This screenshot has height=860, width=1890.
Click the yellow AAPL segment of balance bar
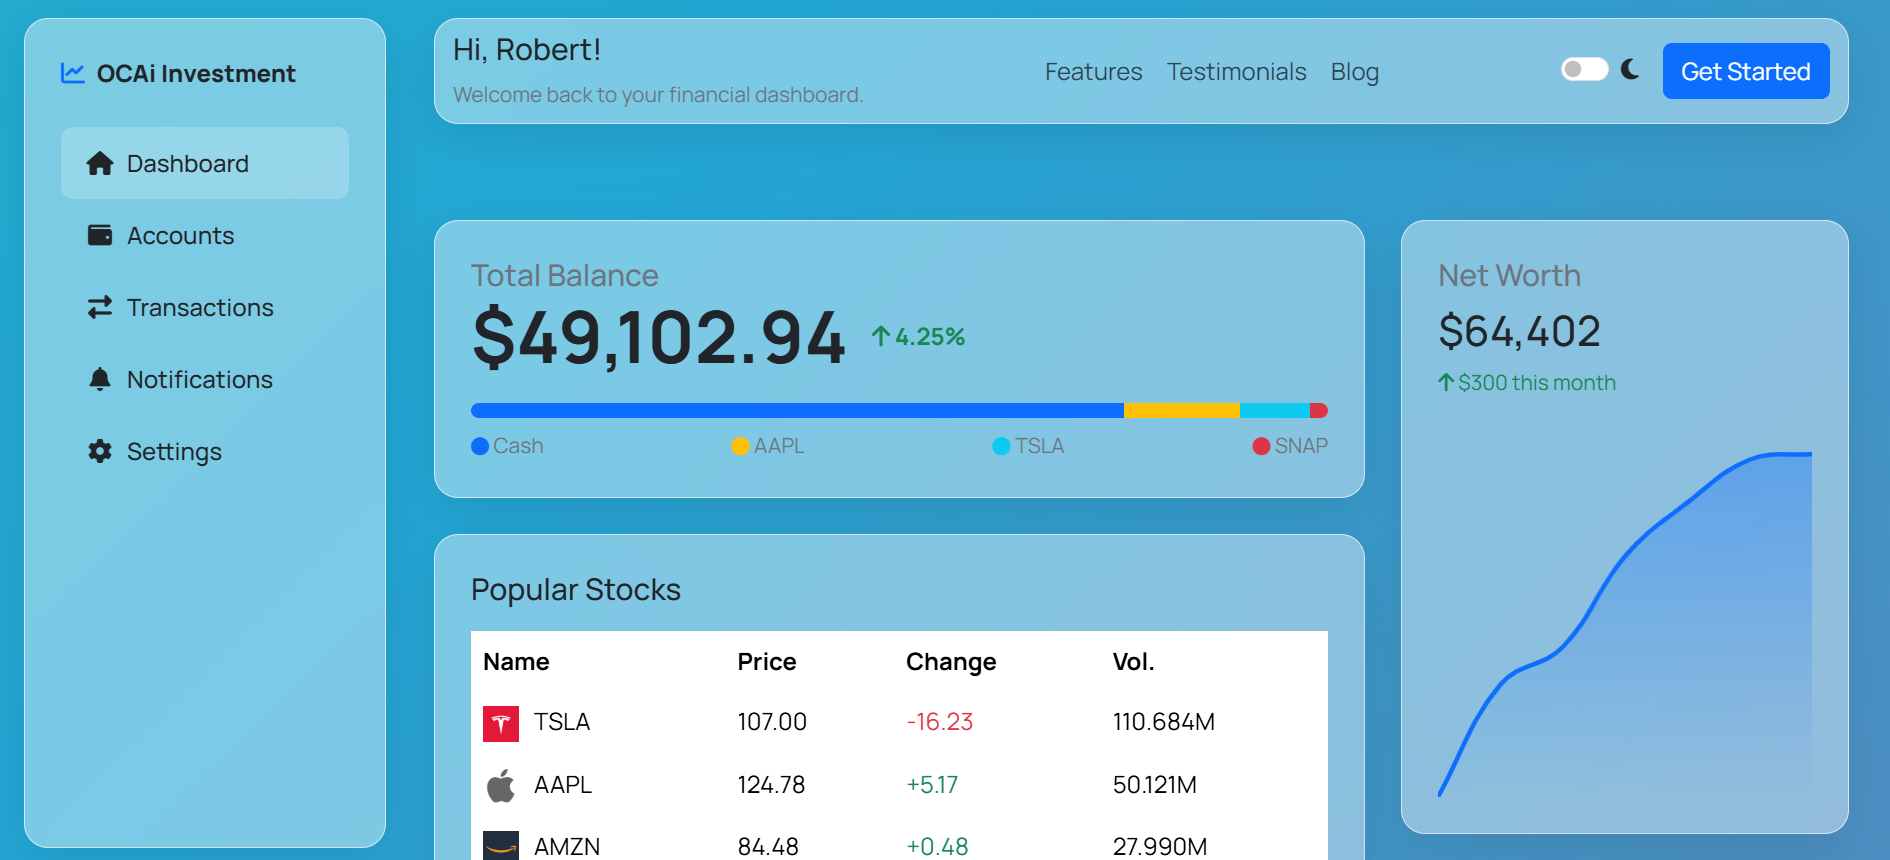pos(1181,411)
